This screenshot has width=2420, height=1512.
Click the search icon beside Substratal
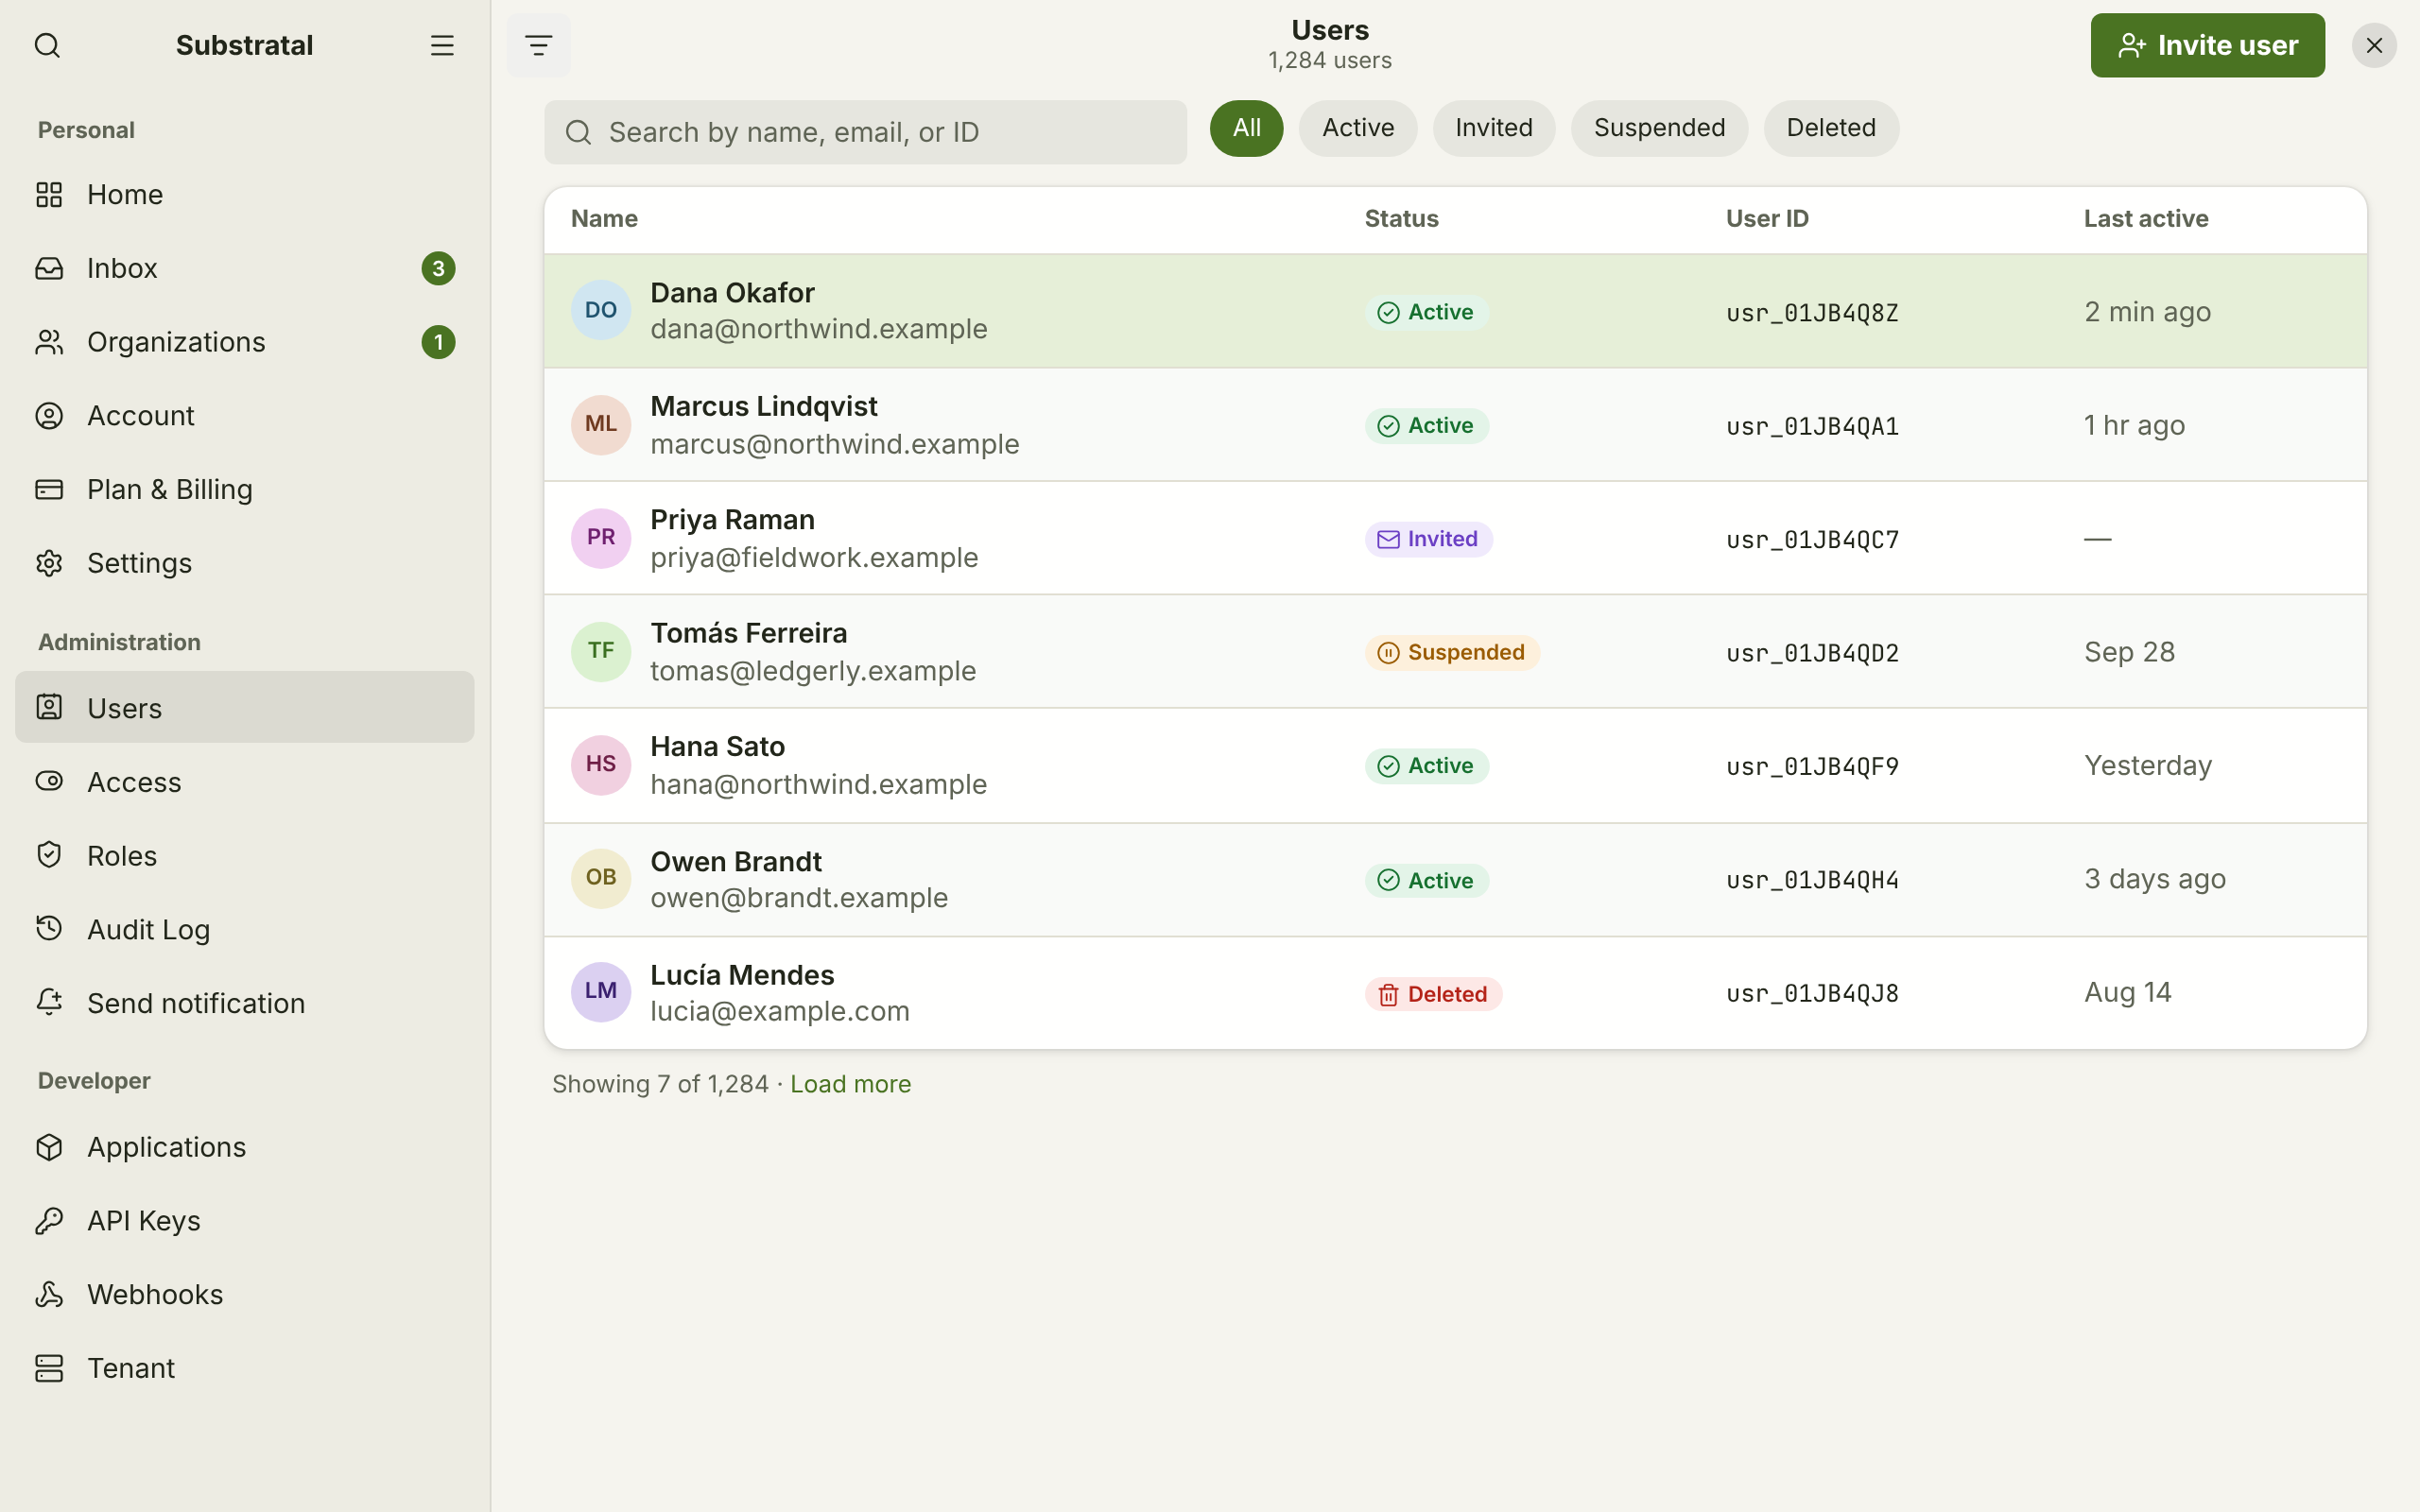pos(47,45)
